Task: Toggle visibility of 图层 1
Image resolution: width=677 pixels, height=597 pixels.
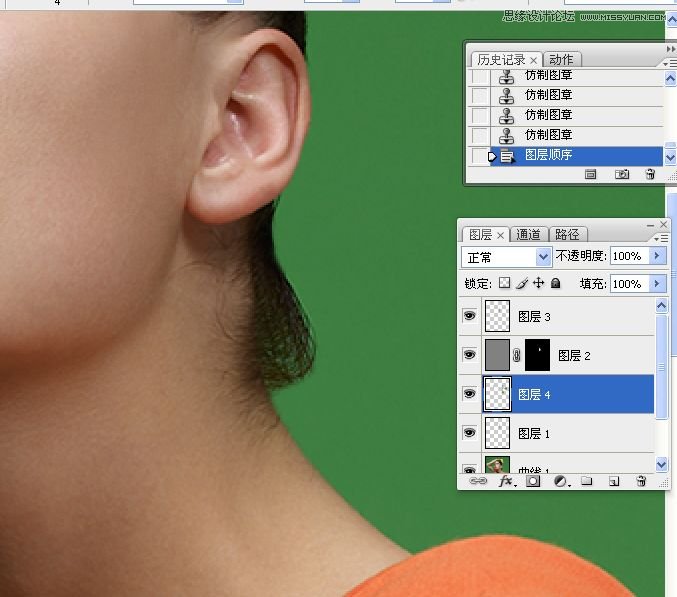Action: [x=469, y=432]
